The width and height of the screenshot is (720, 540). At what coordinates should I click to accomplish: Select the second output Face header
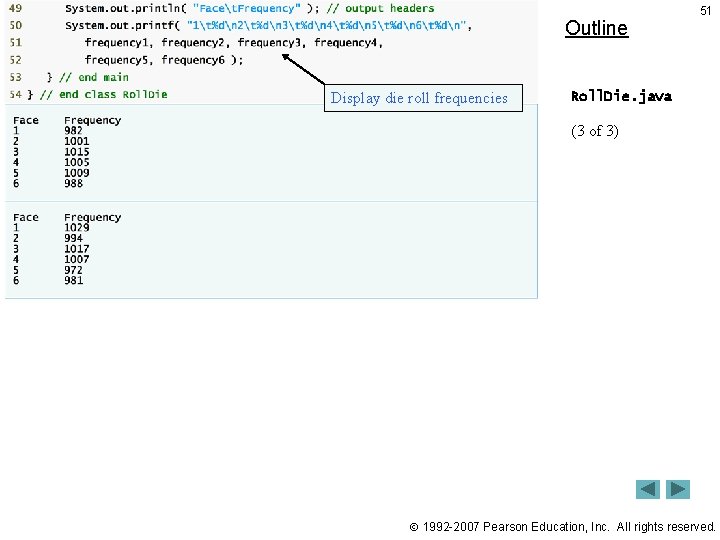pyautogui.click(x=26, y=217)
